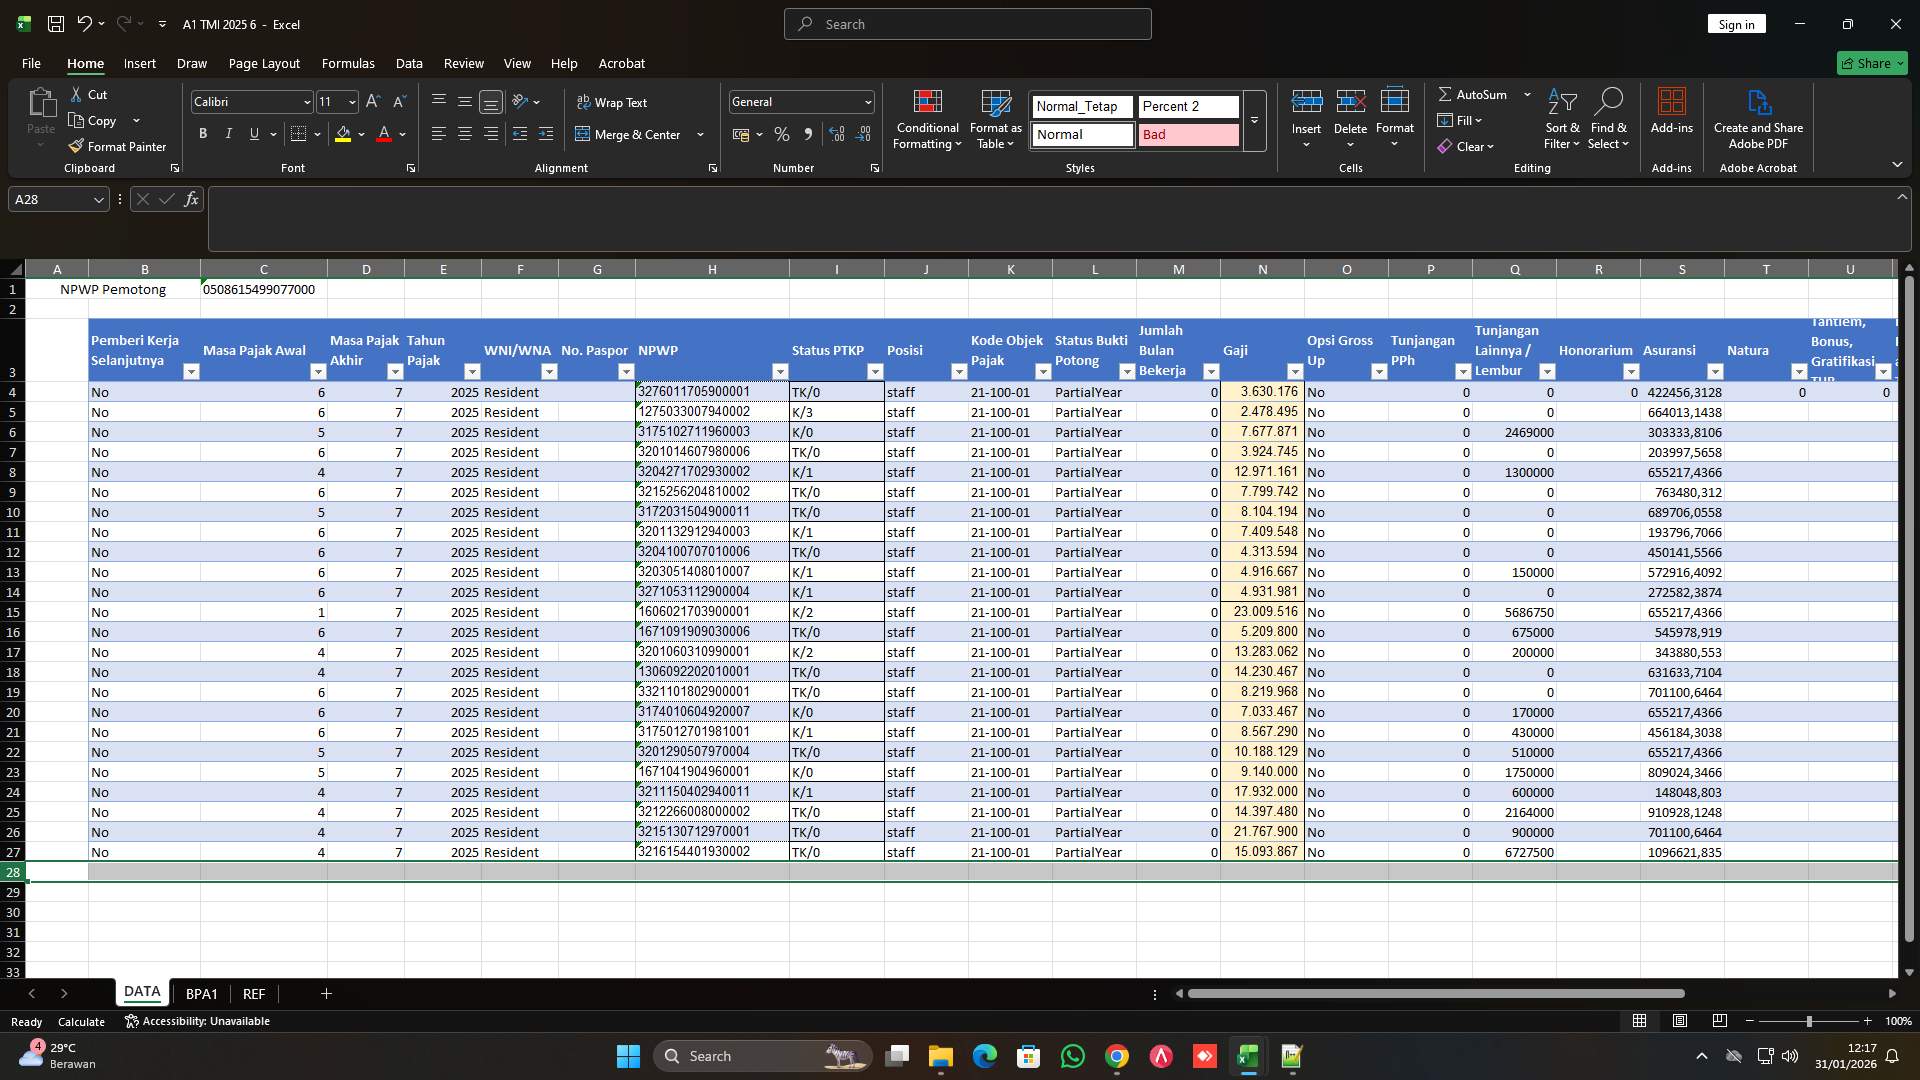Enable Wrap Text for the selection
Screen dimensions: 1920x1080
[x=610, y=101]
